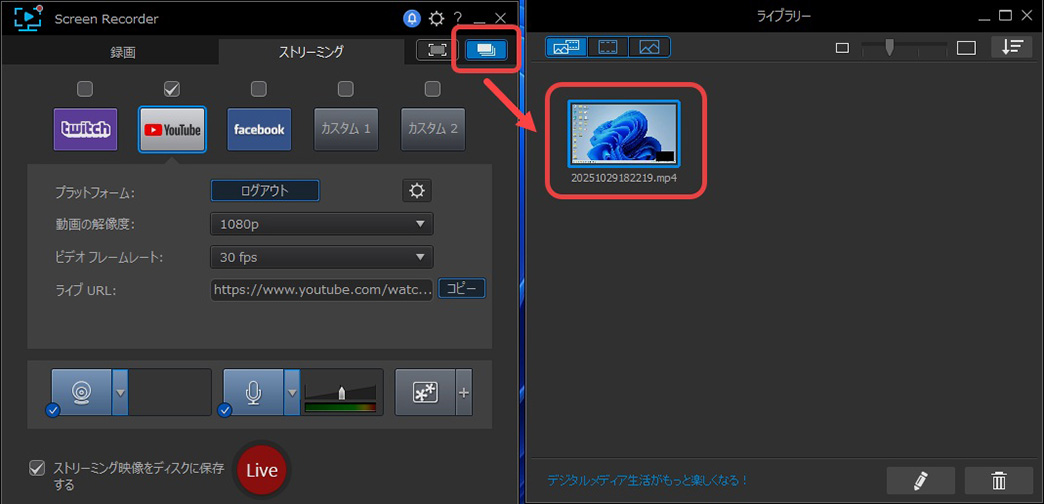Enable the カスタム 1 checkbox
Screen dimensions: 1044x504
point(346,89)
